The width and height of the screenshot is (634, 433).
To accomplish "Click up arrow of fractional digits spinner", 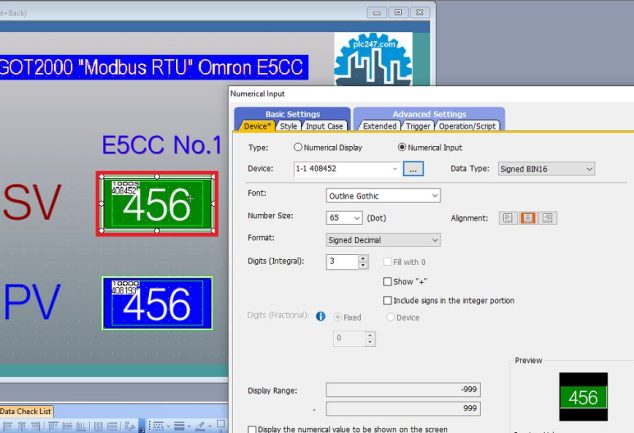I will pos(370,335).
